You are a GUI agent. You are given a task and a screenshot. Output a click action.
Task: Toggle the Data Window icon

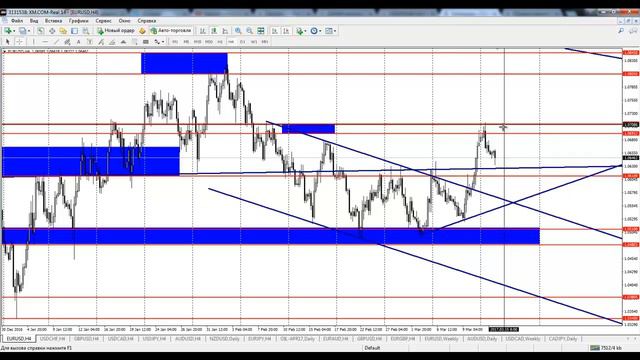click(52, 31)
